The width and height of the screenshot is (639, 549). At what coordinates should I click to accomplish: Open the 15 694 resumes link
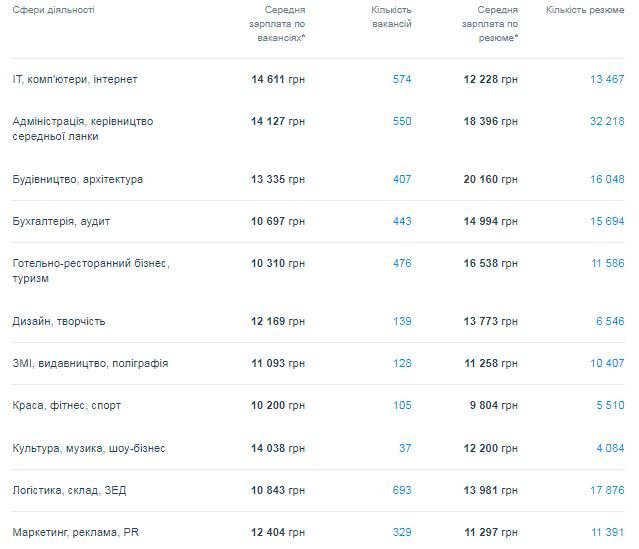605,221
